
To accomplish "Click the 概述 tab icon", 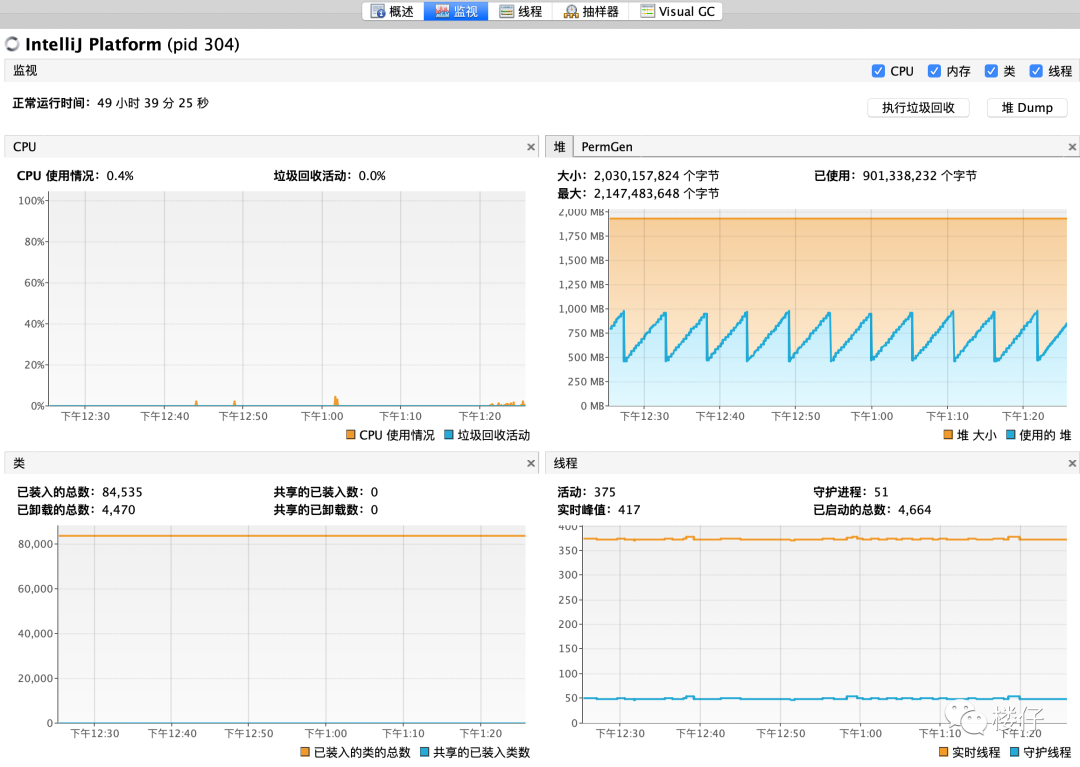I will coord(377,11).
